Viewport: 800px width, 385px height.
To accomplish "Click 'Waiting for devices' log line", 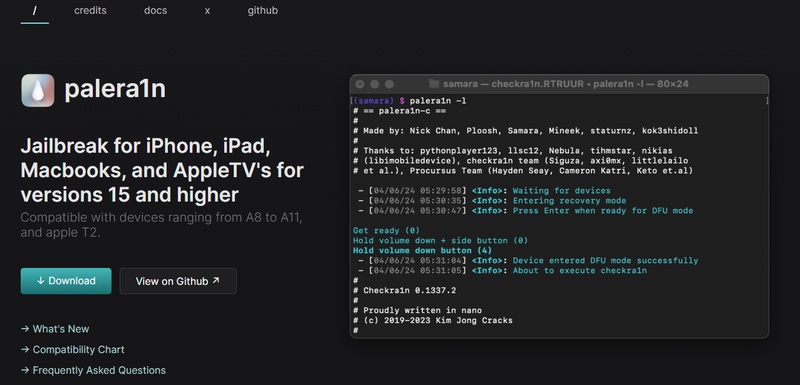I will tap(484, 191).
